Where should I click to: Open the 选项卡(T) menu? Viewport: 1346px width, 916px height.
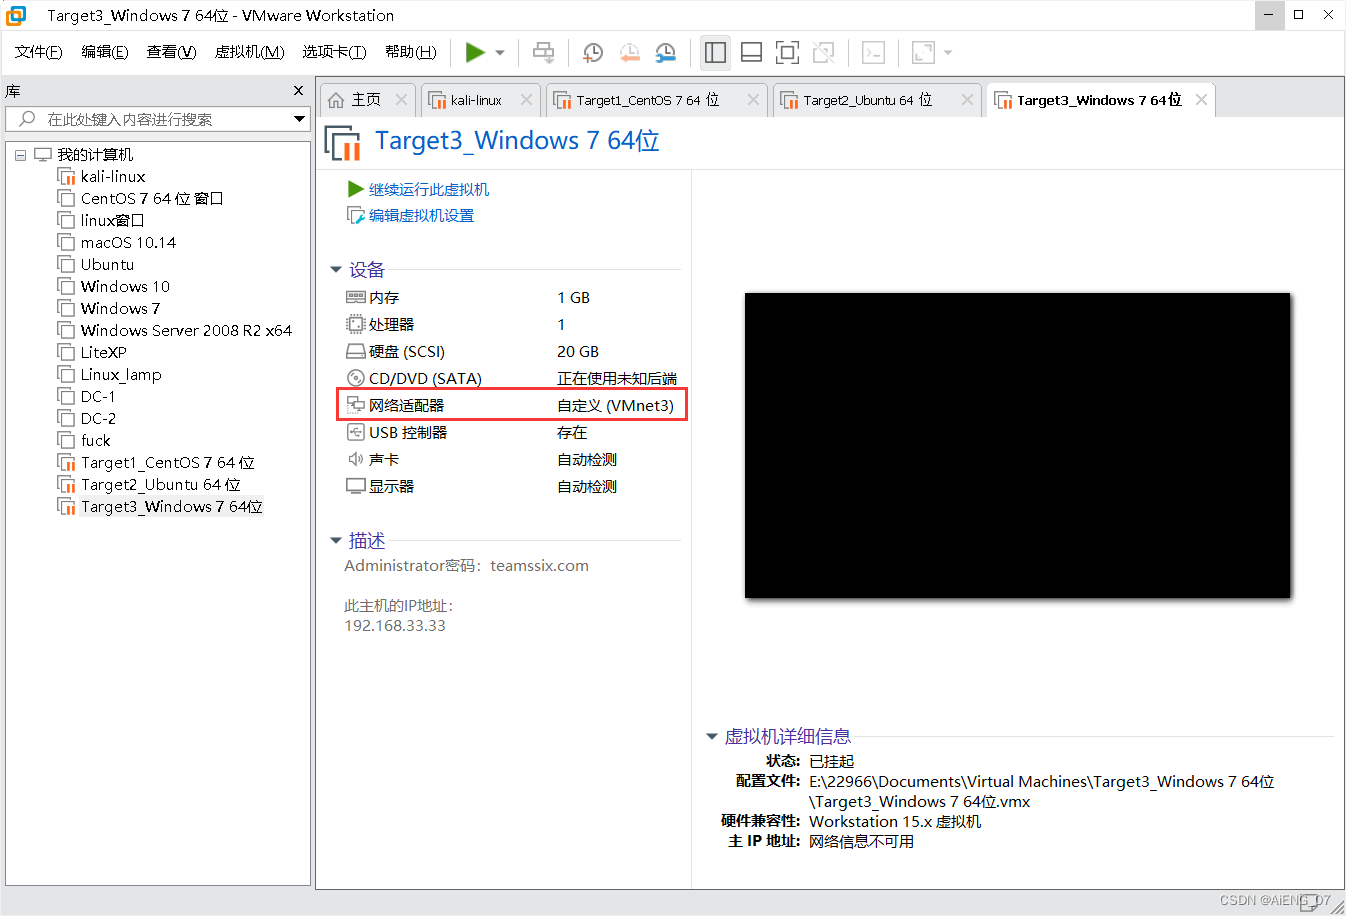point(334,52)
